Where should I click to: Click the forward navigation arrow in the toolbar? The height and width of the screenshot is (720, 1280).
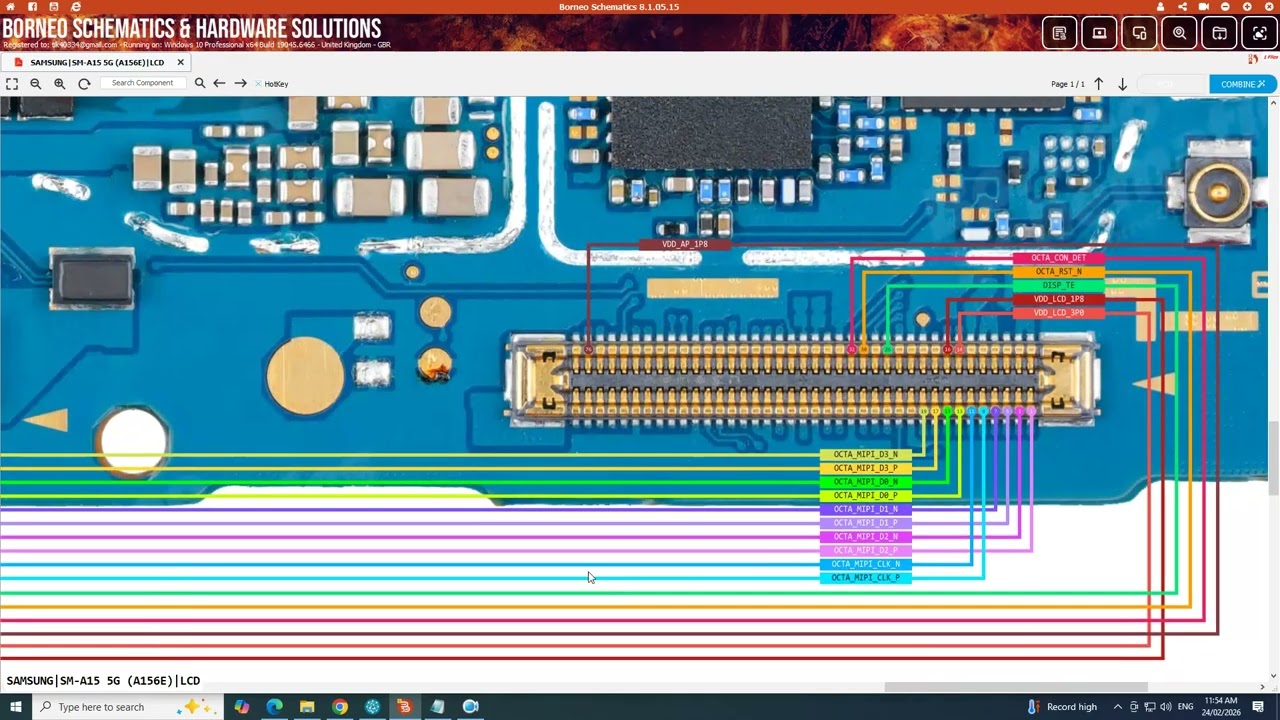tap(240, 83)
